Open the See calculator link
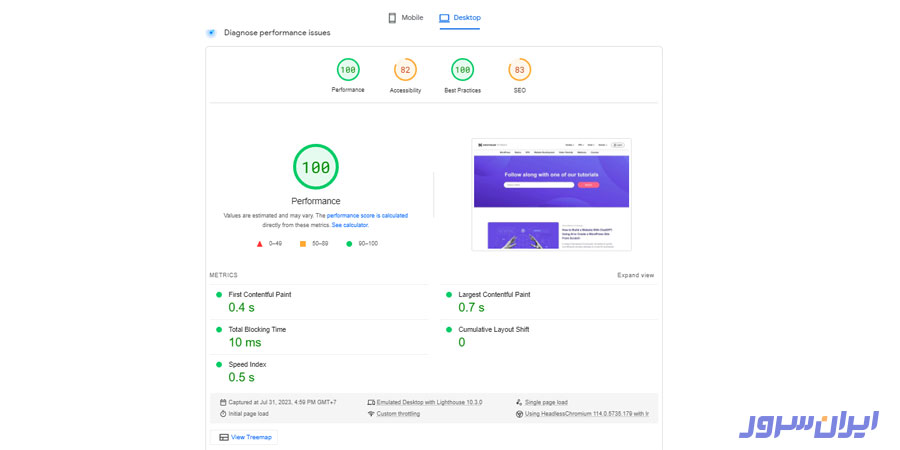This screenshot has height=450, width=900. [350, 225]
